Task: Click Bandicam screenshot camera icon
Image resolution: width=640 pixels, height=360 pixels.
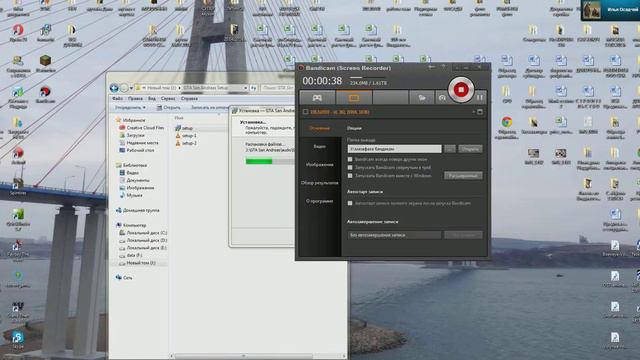Action: (442, 98)
